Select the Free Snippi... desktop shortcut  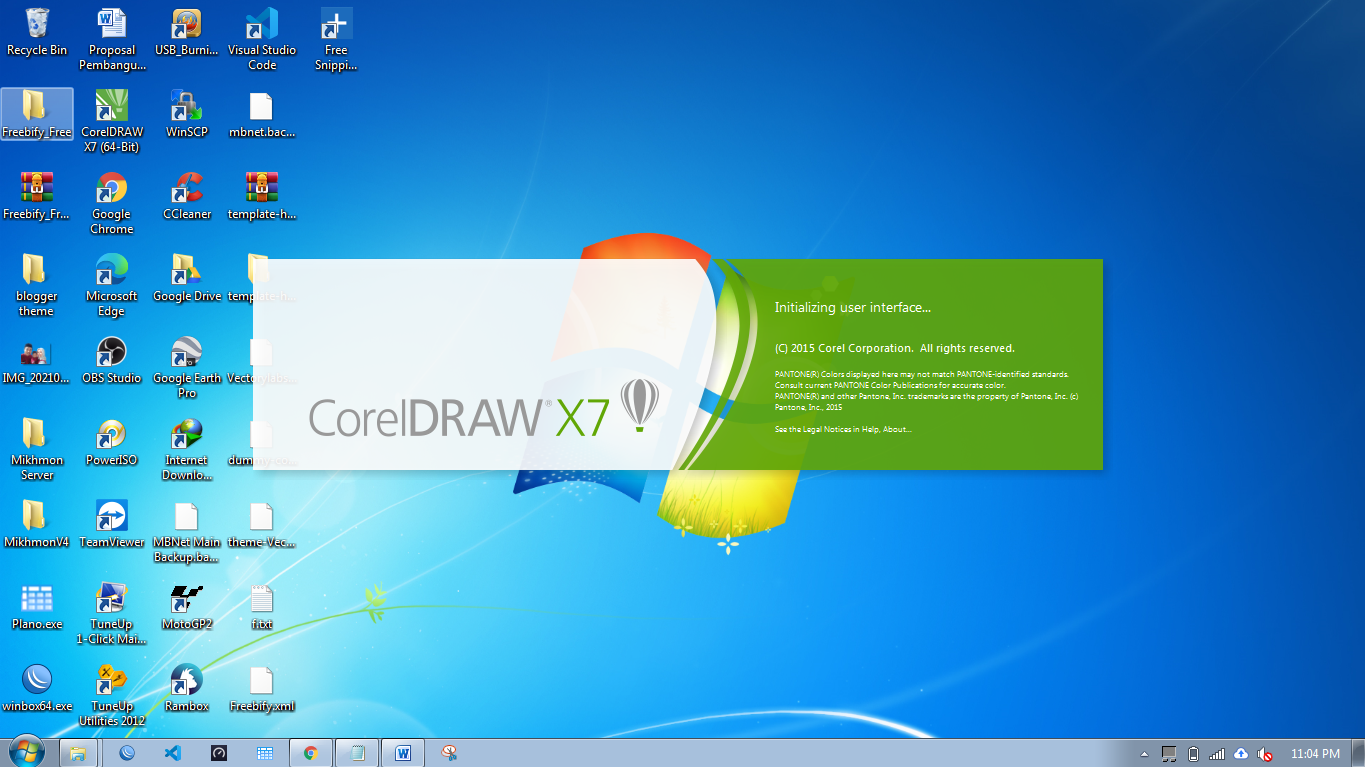tap(336, 40)
